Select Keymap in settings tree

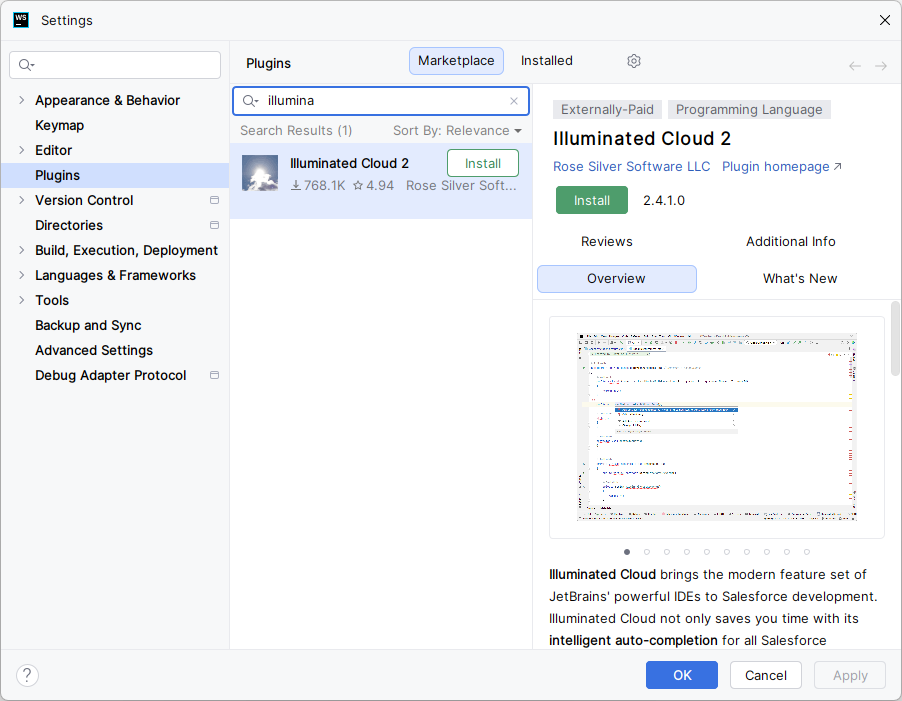click(114, 125)
